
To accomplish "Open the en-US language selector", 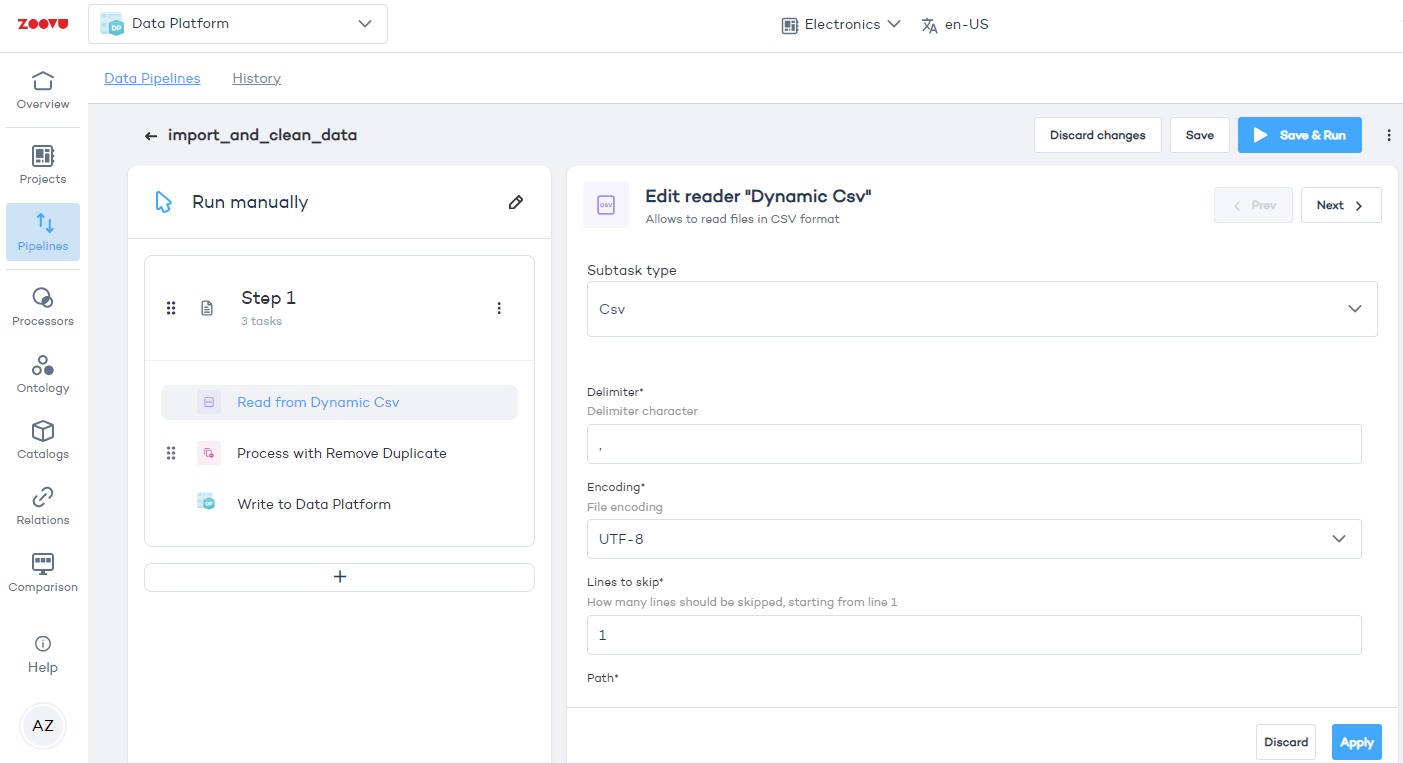I will 955,25.
